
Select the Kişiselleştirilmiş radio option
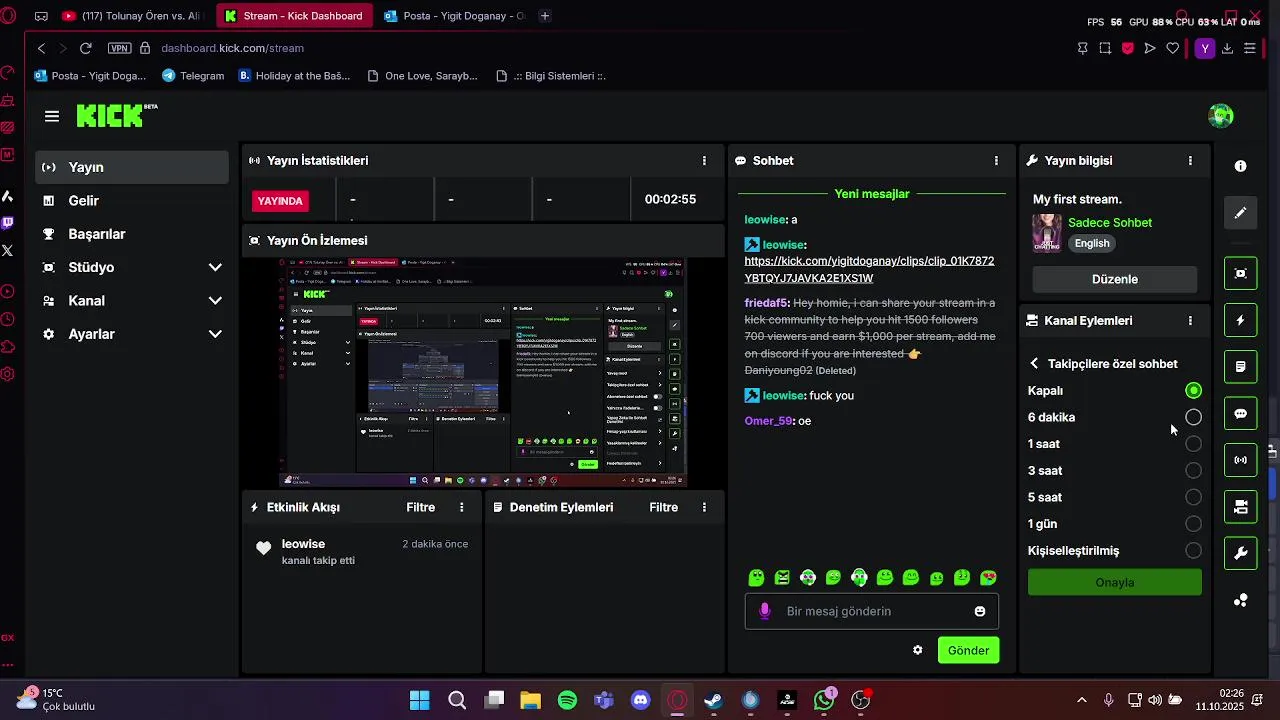[1193, 550]
